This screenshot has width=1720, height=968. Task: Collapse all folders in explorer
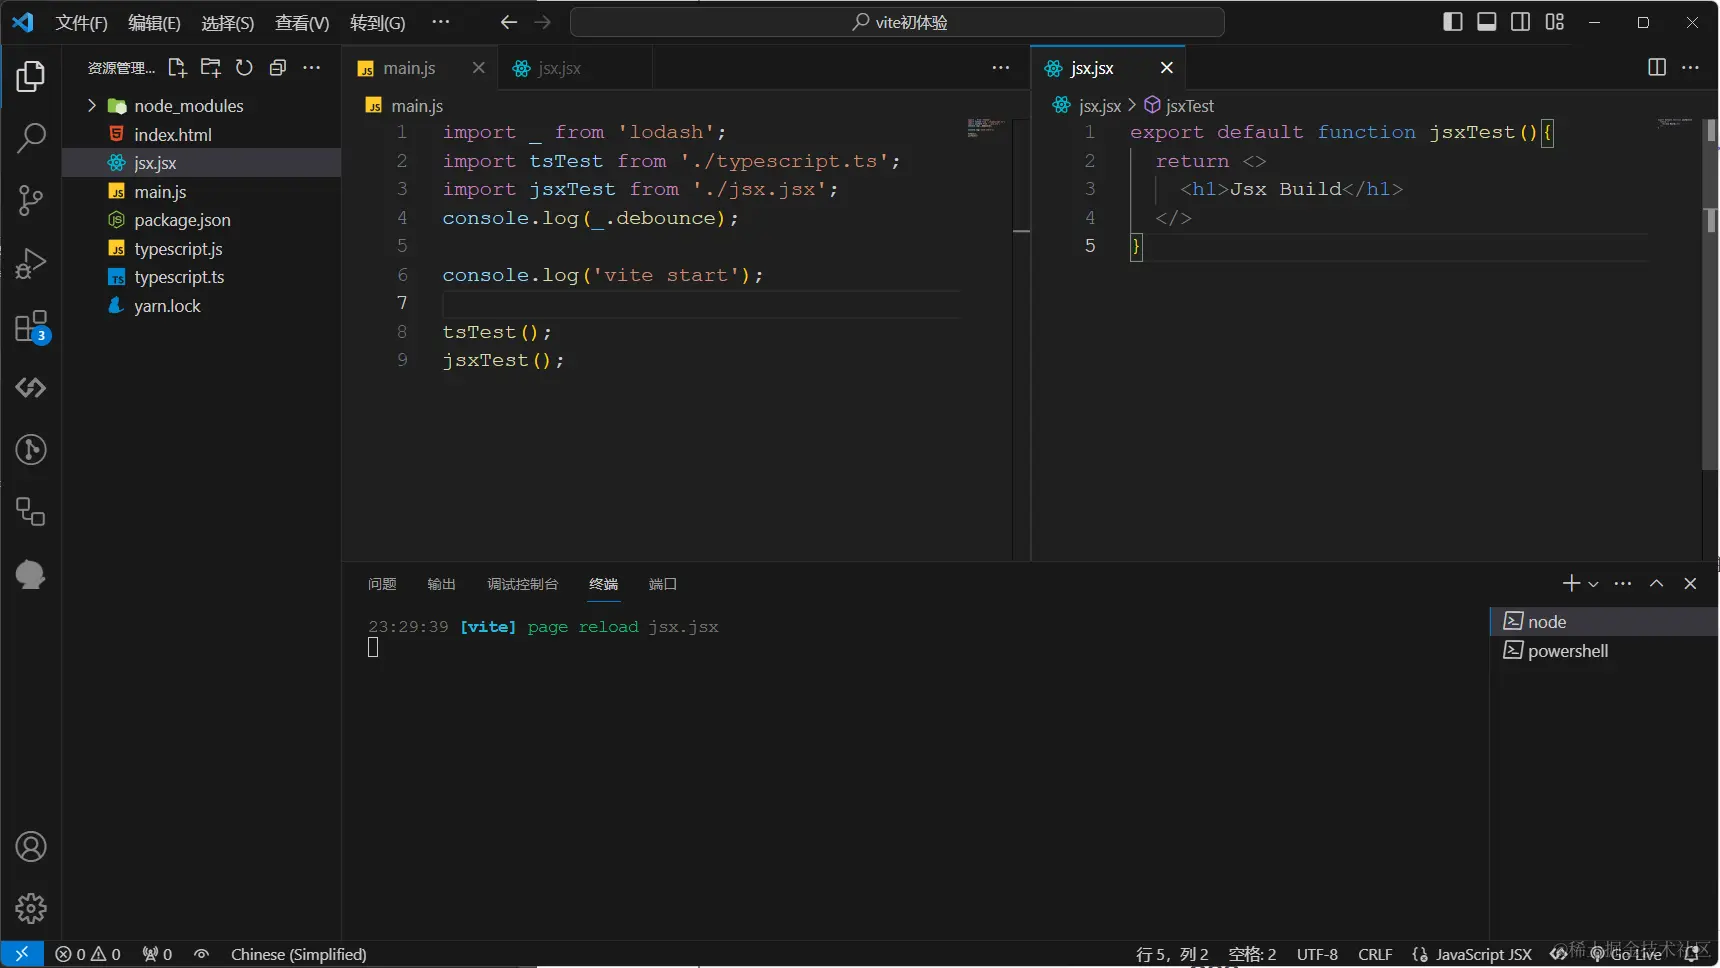pyautogui.click(x=278, y=68)
